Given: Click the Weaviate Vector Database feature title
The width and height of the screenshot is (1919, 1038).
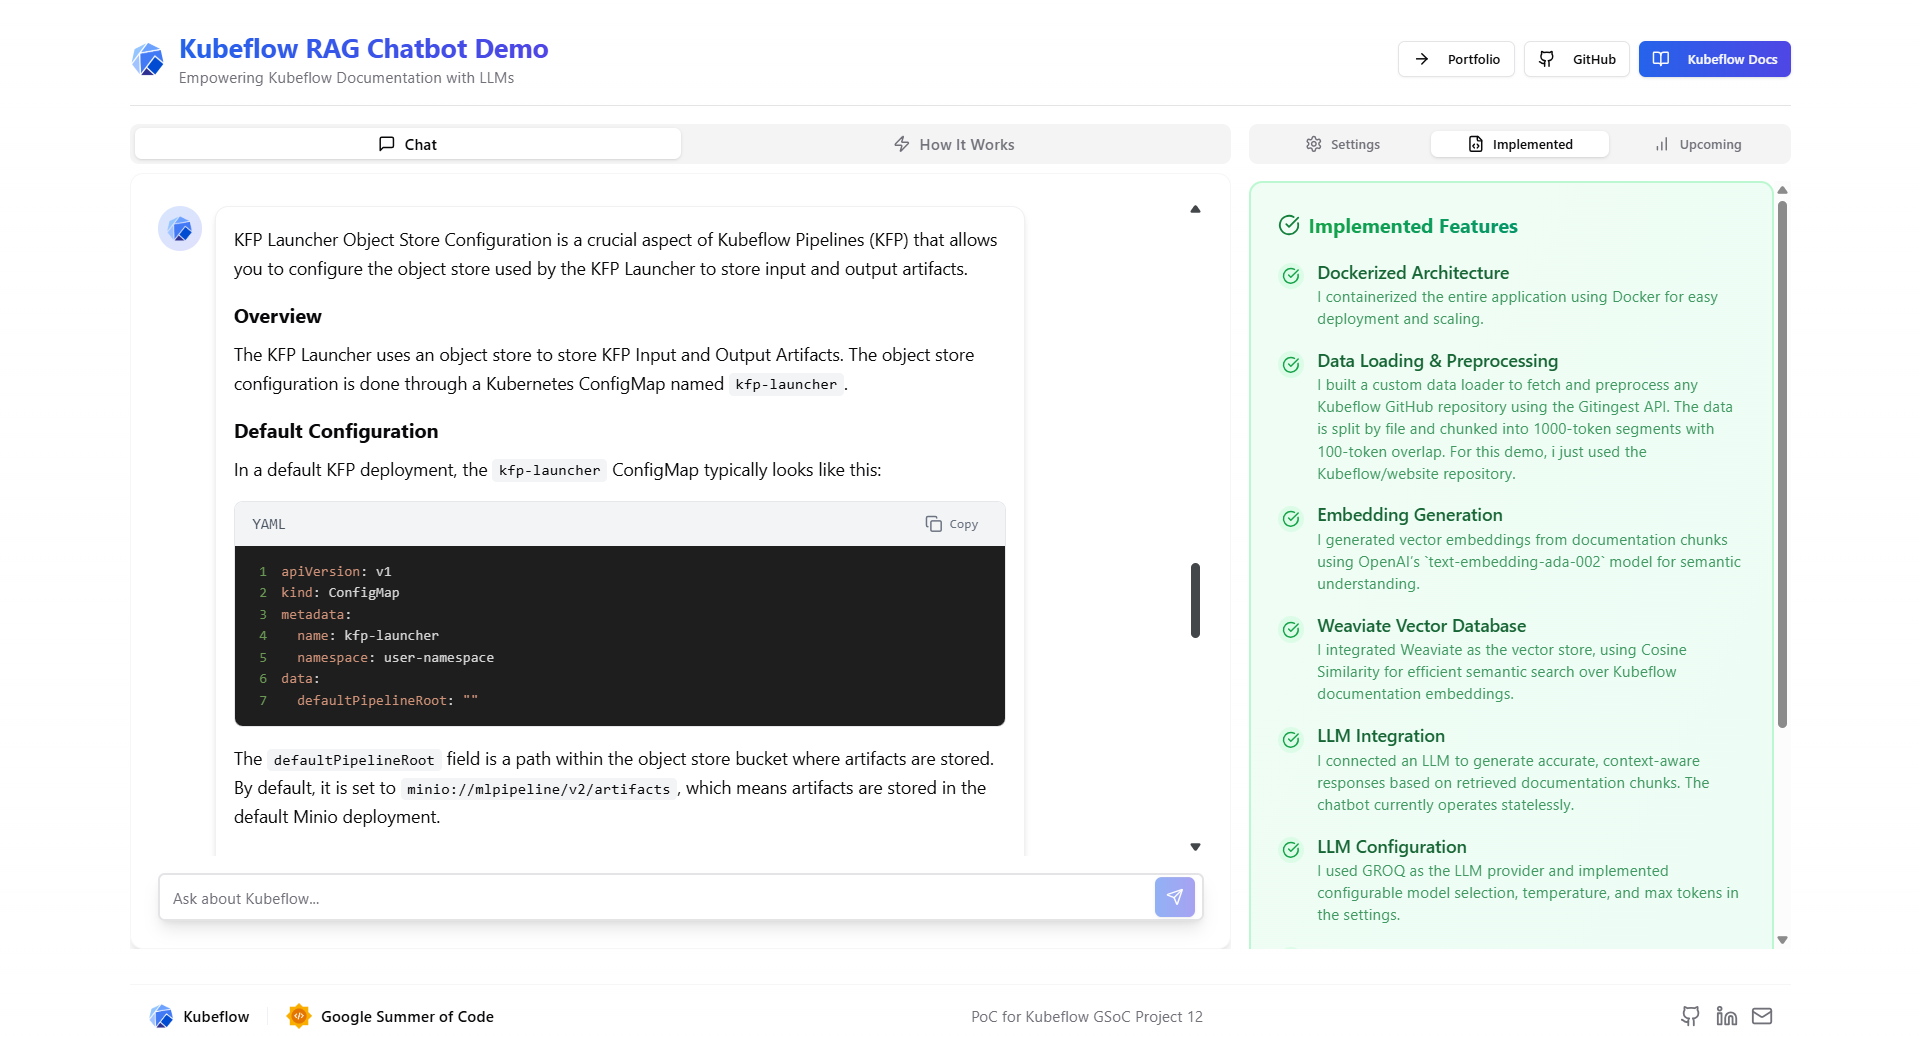Looking at the screenshot, I should coord(1421,626).
